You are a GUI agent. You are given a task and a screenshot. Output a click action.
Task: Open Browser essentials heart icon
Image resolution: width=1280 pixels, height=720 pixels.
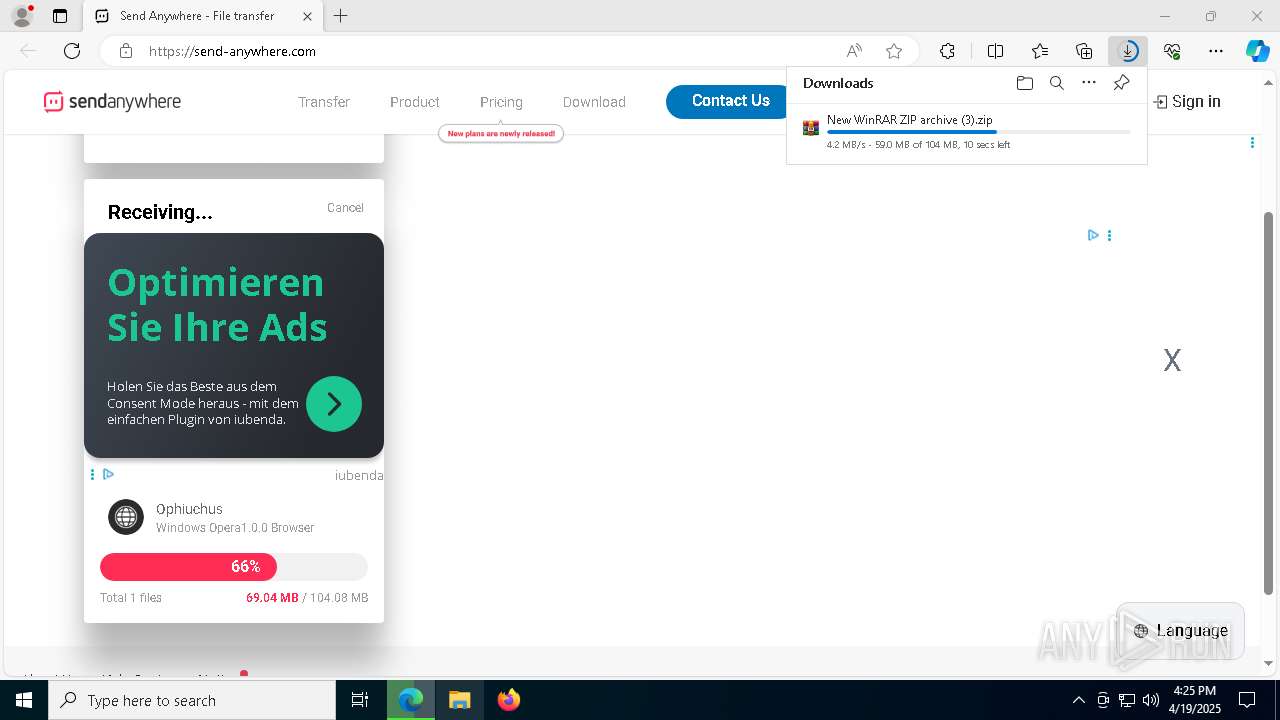[x=1172, y=51]
